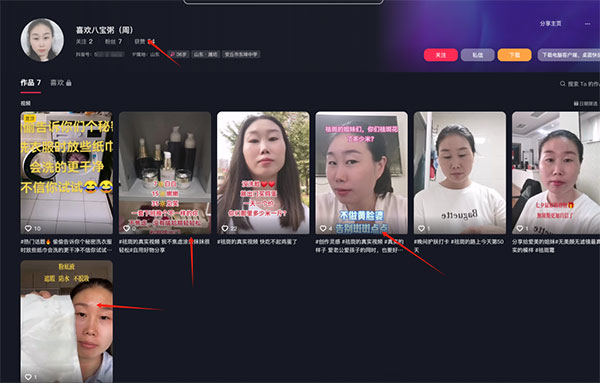This screenshot has width=600, height=383.
Task: Open the 粉丝 7 followers list
Action: point(113,41)
